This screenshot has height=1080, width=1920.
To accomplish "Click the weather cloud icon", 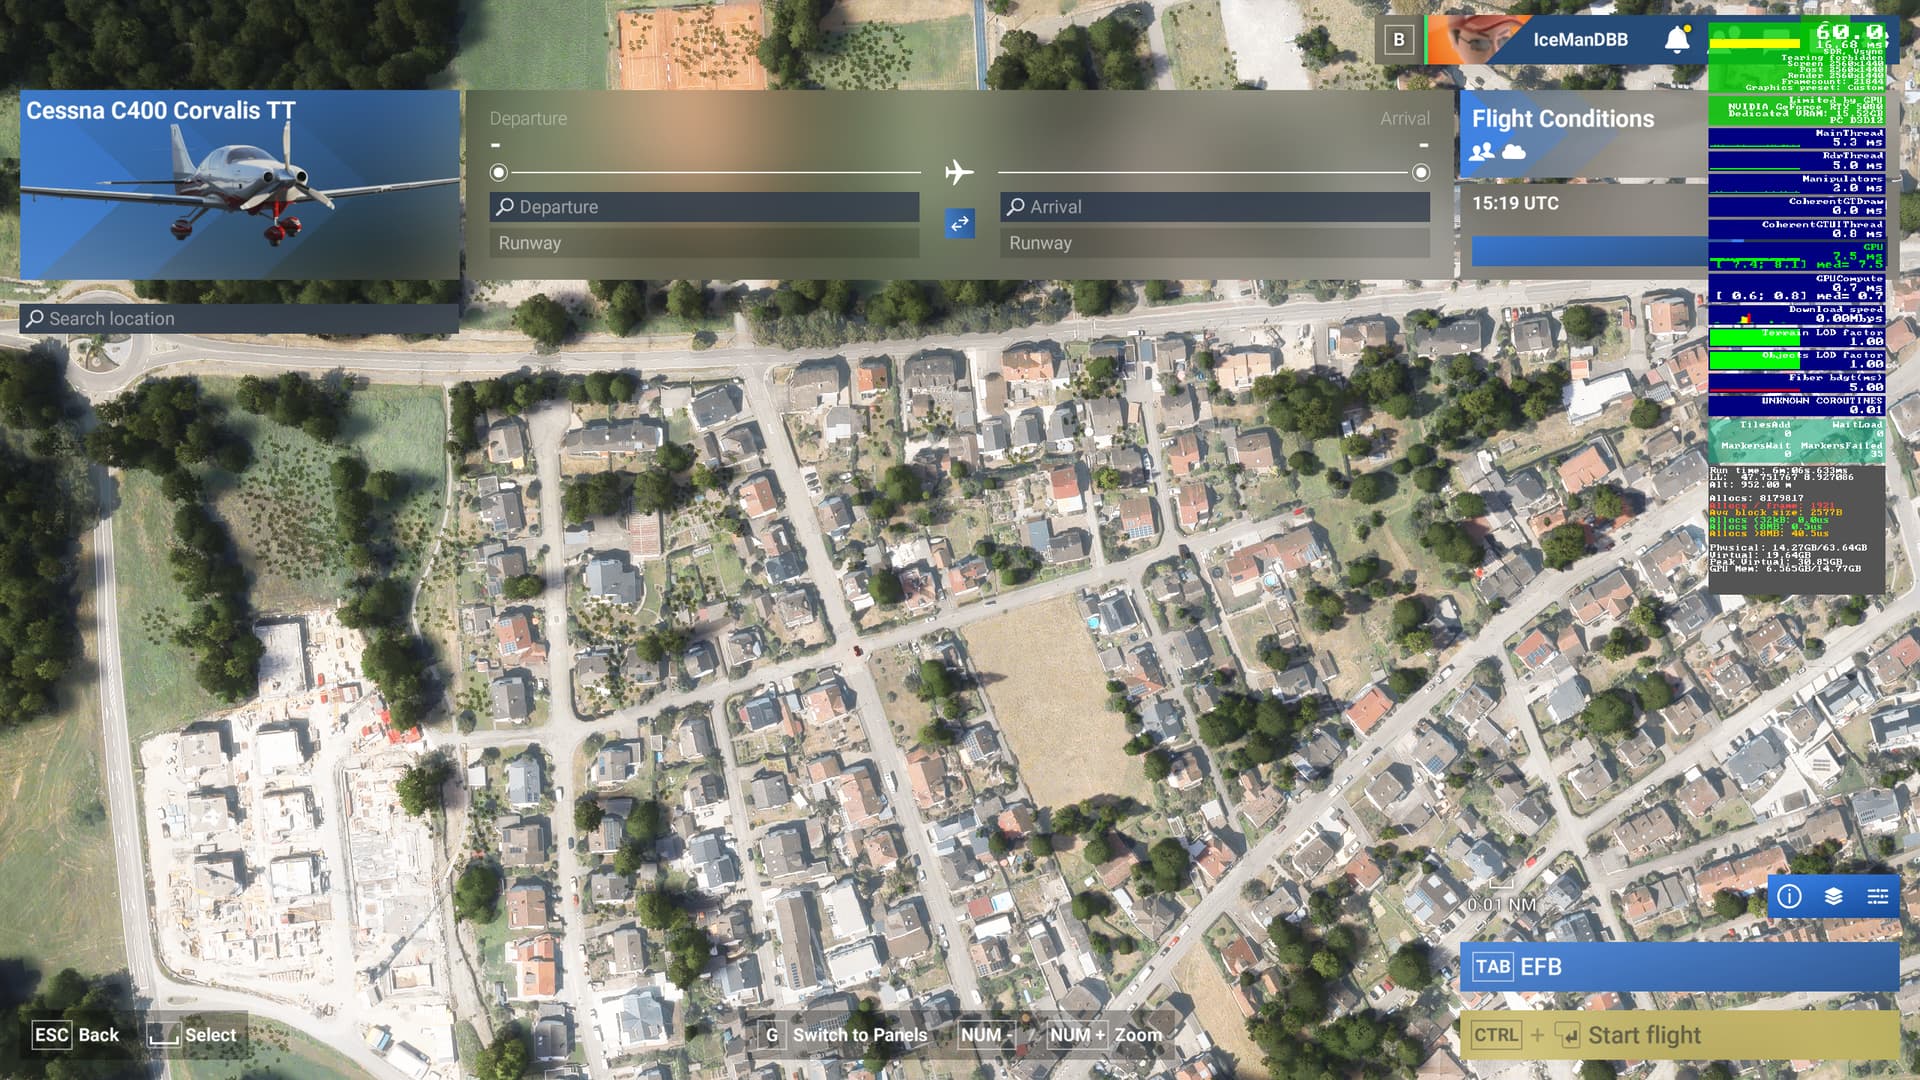I will (1514, 152).
